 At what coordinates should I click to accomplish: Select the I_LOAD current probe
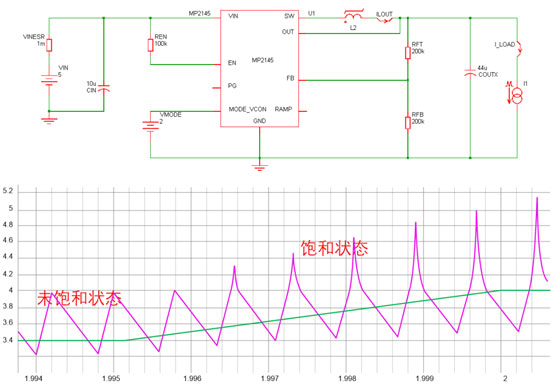pos(519,48)
